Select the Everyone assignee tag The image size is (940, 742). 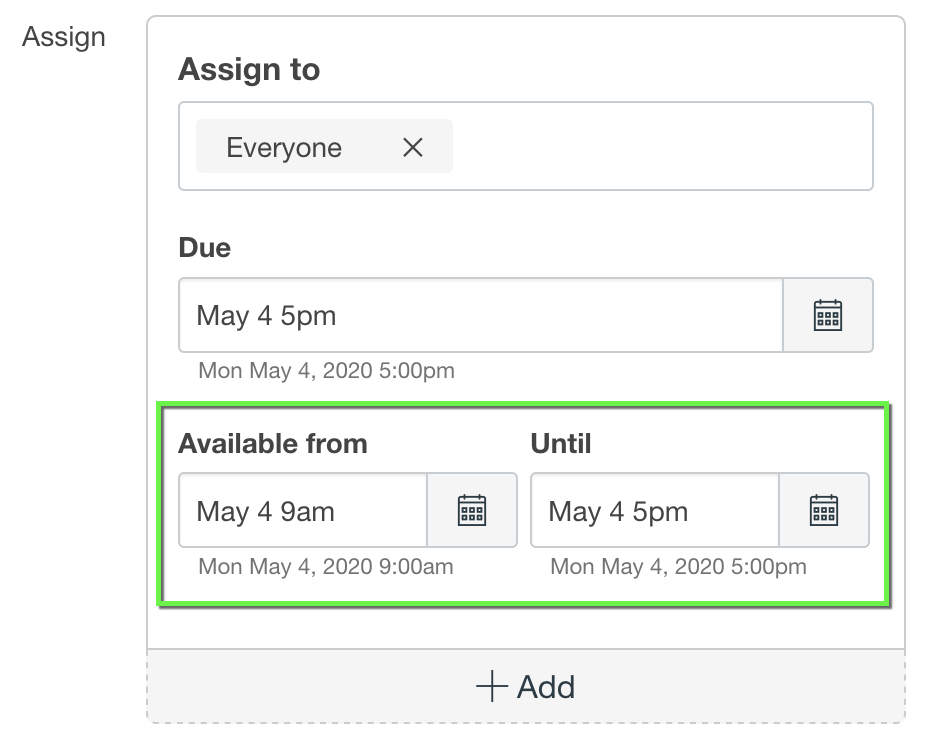[284, 147]
